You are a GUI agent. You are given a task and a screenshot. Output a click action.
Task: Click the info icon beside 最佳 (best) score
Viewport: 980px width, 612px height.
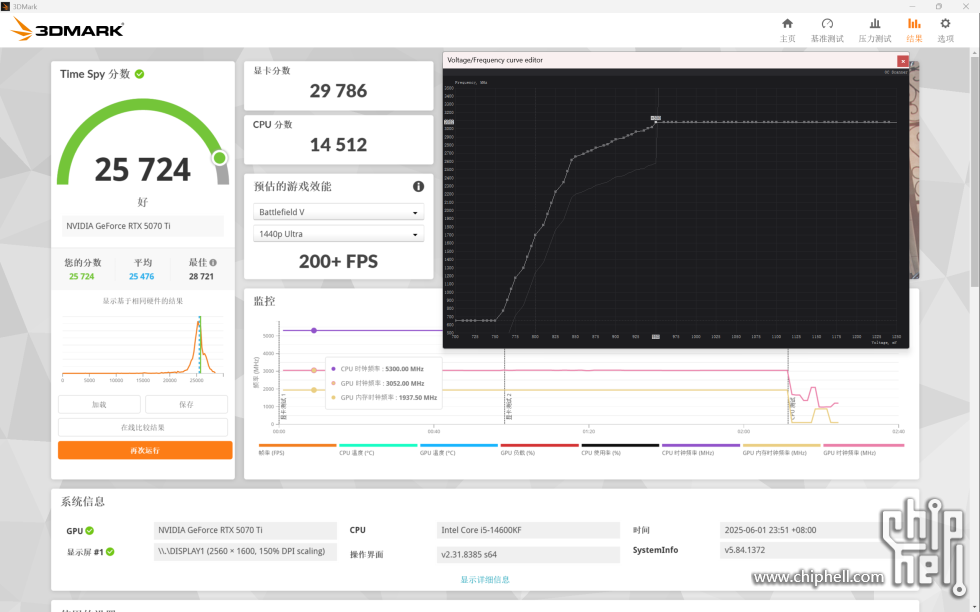click(213, 263)
